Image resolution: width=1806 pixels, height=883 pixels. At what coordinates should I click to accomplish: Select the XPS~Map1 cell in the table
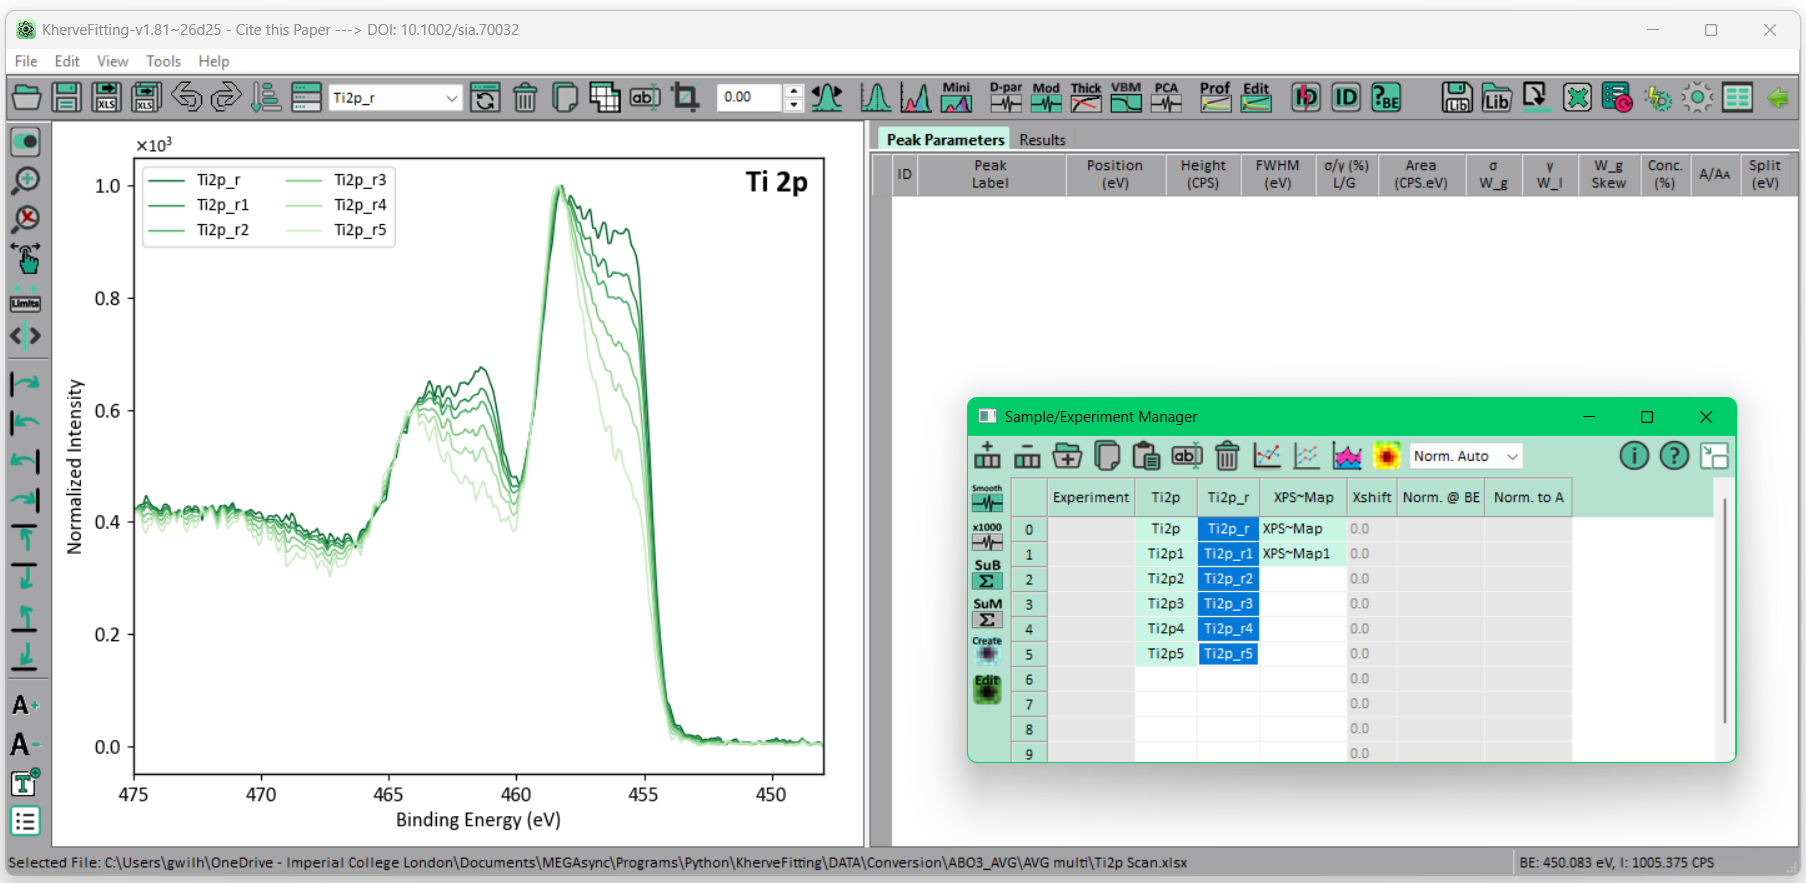tap(1302, 554)
